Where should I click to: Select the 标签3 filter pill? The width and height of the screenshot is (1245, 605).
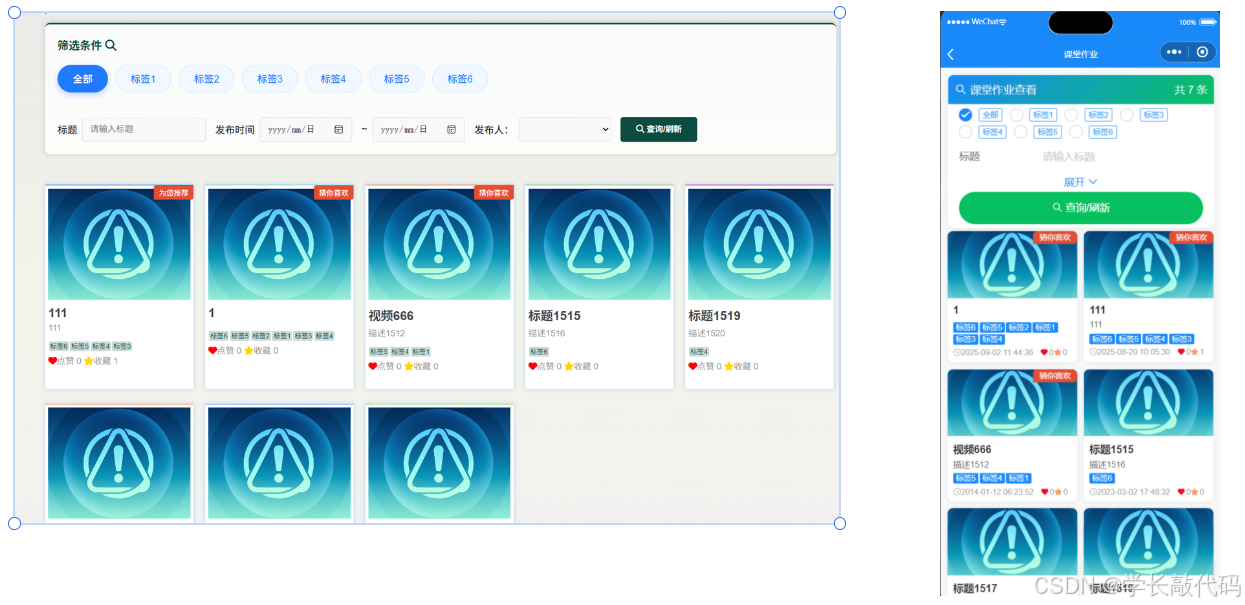point(269,78)
